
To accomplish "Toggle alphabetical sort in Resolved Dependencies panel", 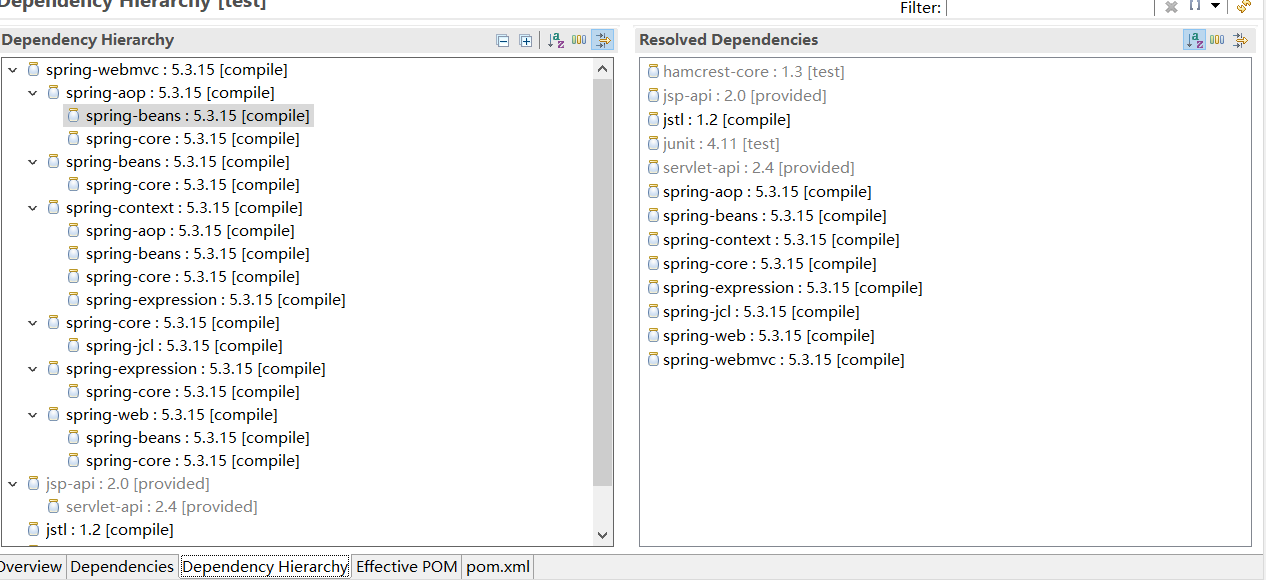I will click(1194, 40).
